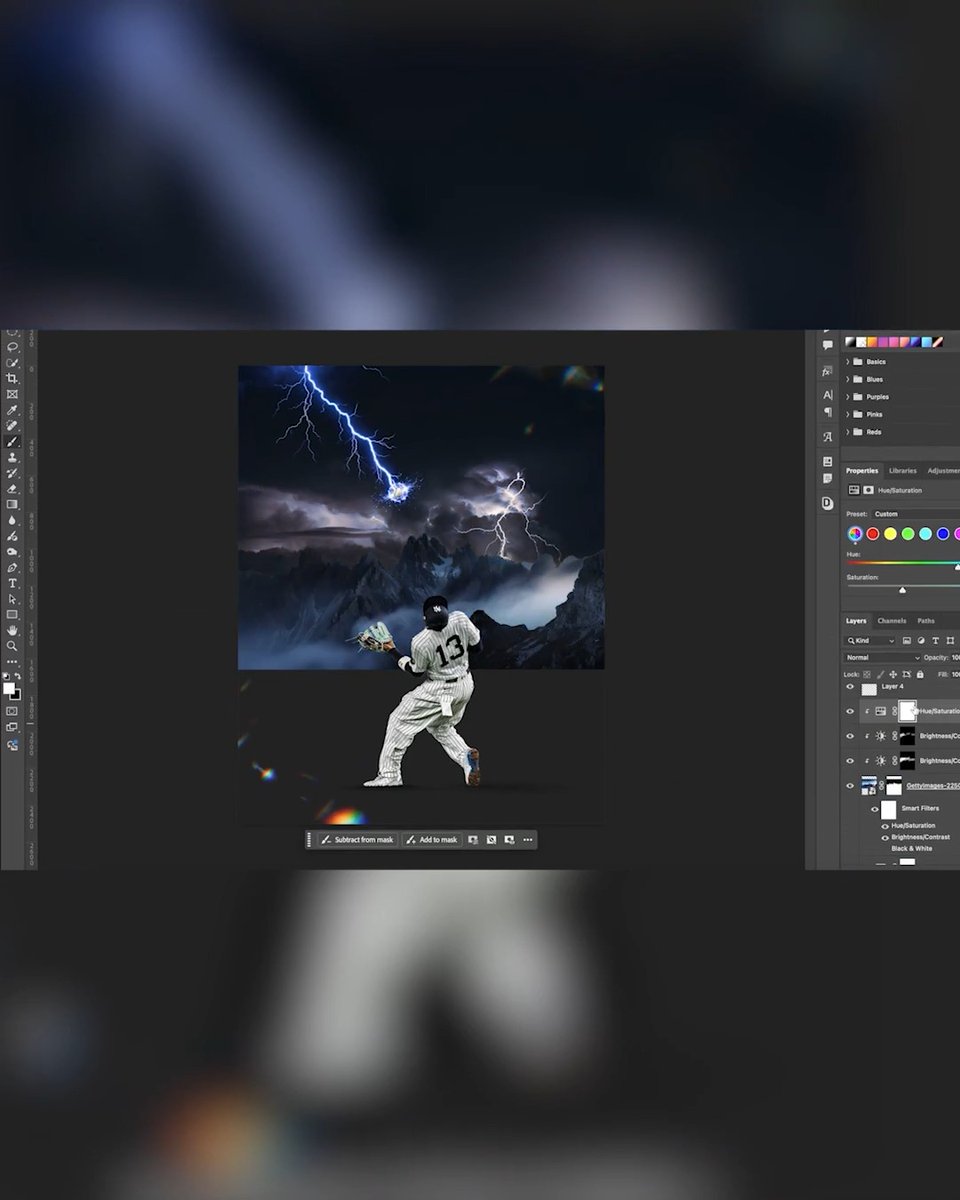Open more options in the mask taskbar

(x=527, y=839)
